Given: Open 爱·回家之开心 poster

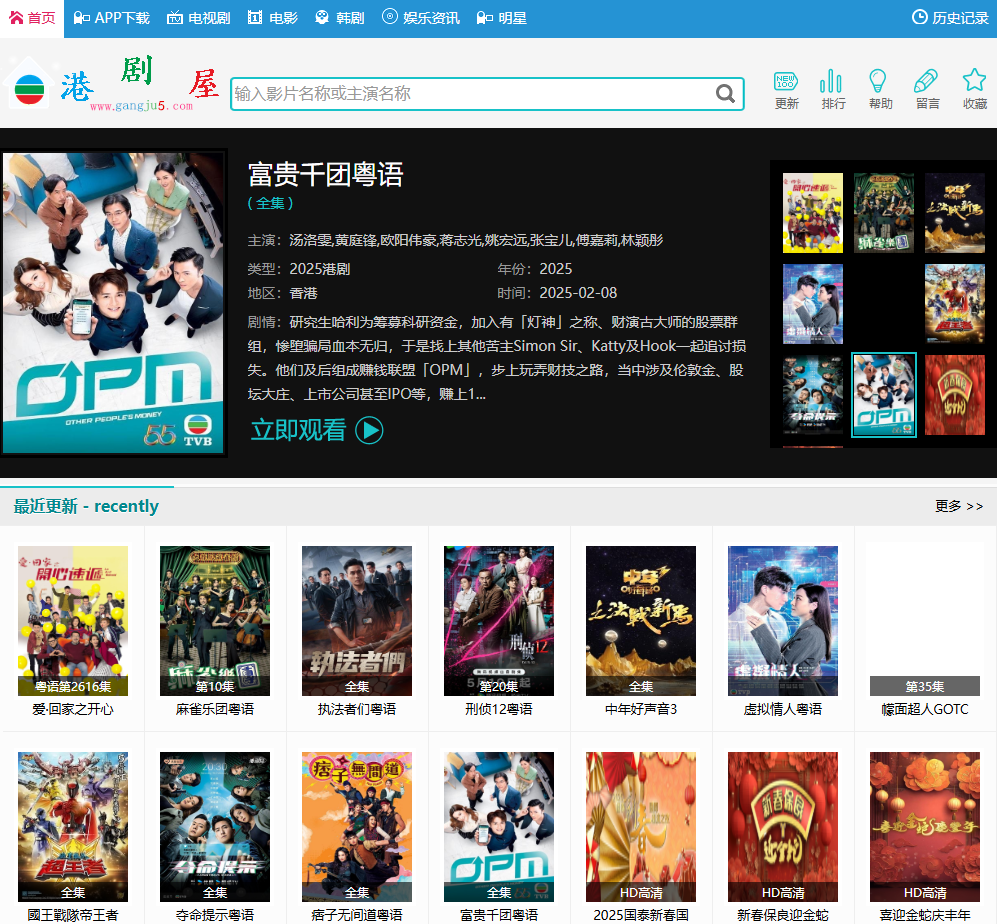Looking at the screenshot, I should 72,621.
